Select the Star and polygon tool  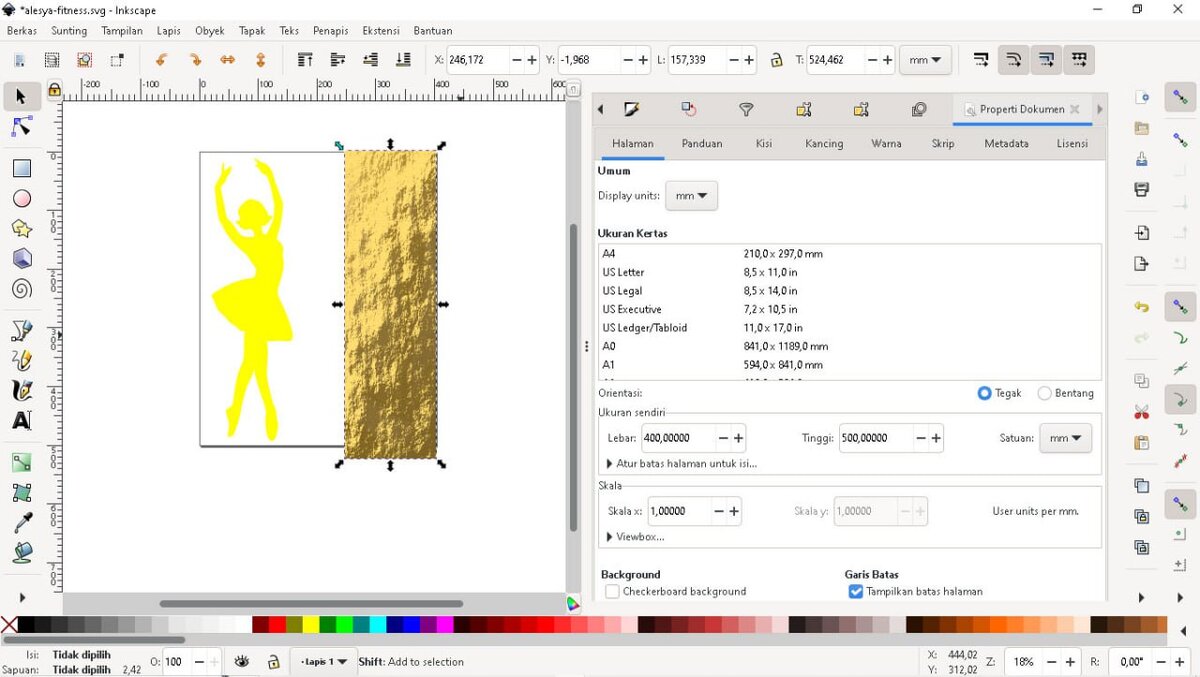click(x=21, y=228)
